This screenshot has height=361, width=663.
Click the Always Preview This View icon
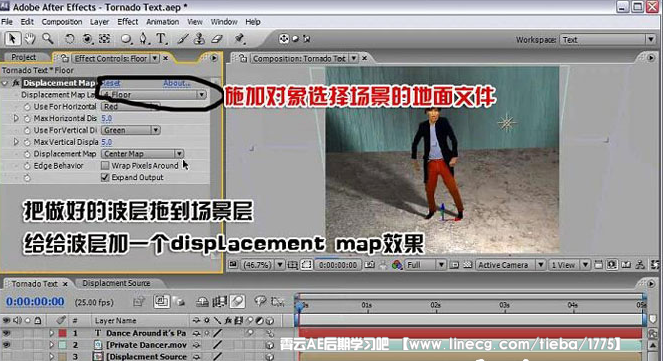click(x=233, y=265)
